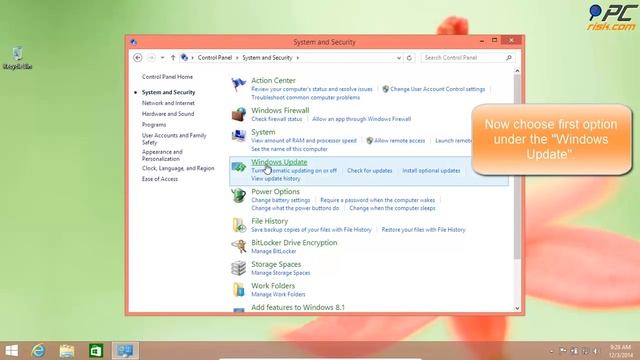Image resolution: width=640 pixels, height=360 pixels.
Task: Click the search magnifier icon
Action: [509, 58]
